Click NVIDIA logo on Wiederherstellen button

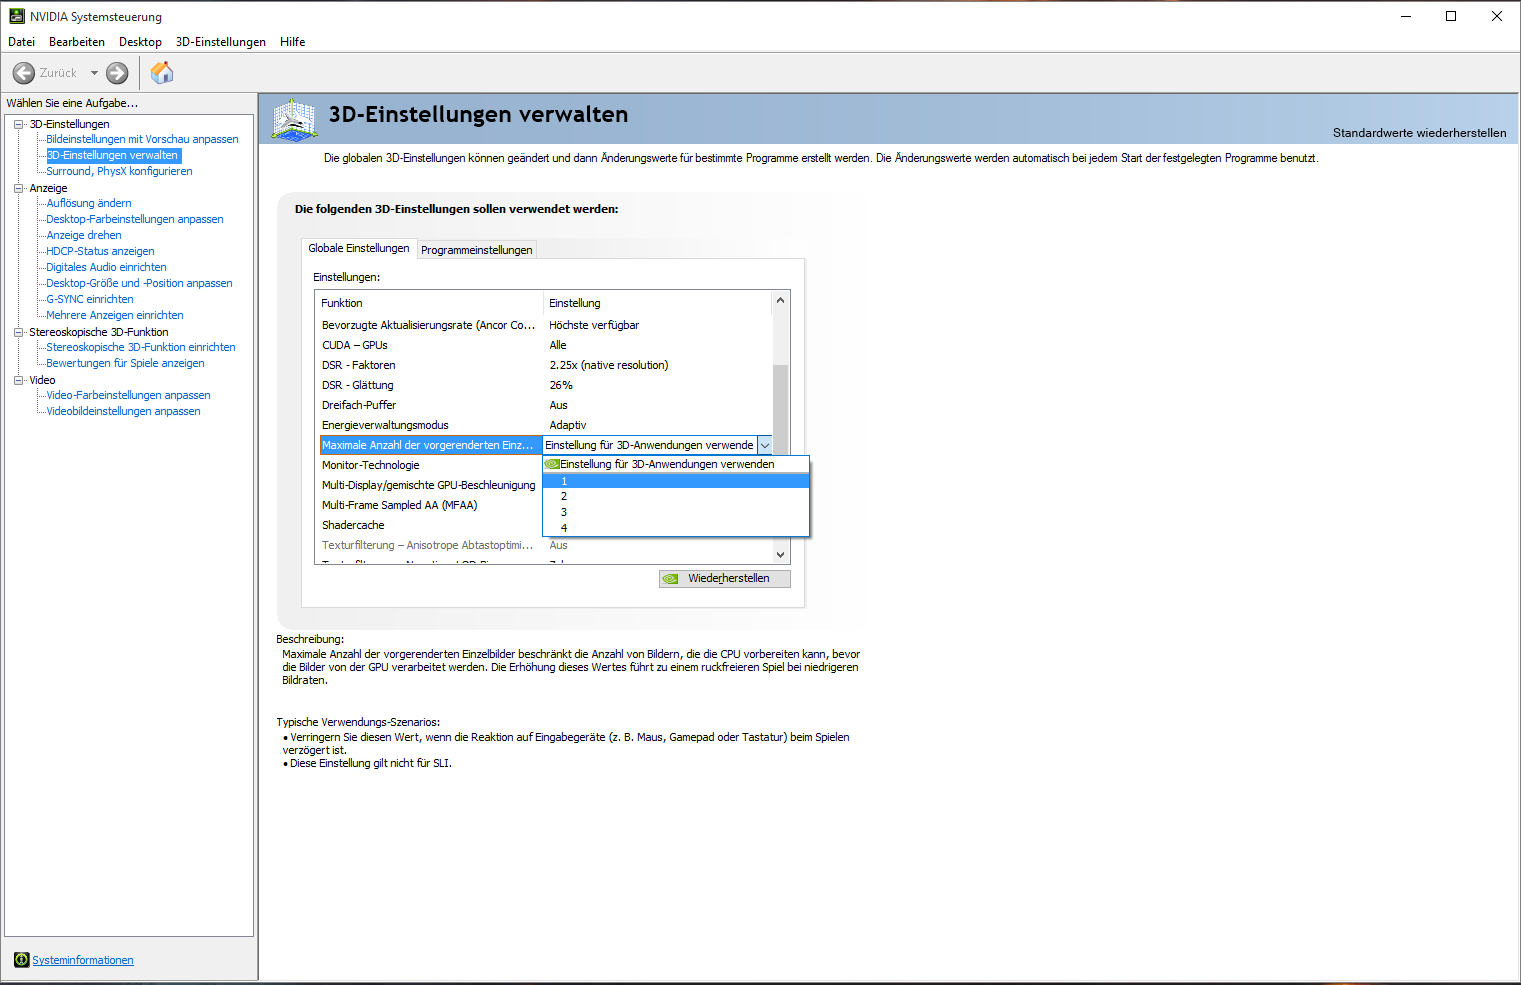671,579
